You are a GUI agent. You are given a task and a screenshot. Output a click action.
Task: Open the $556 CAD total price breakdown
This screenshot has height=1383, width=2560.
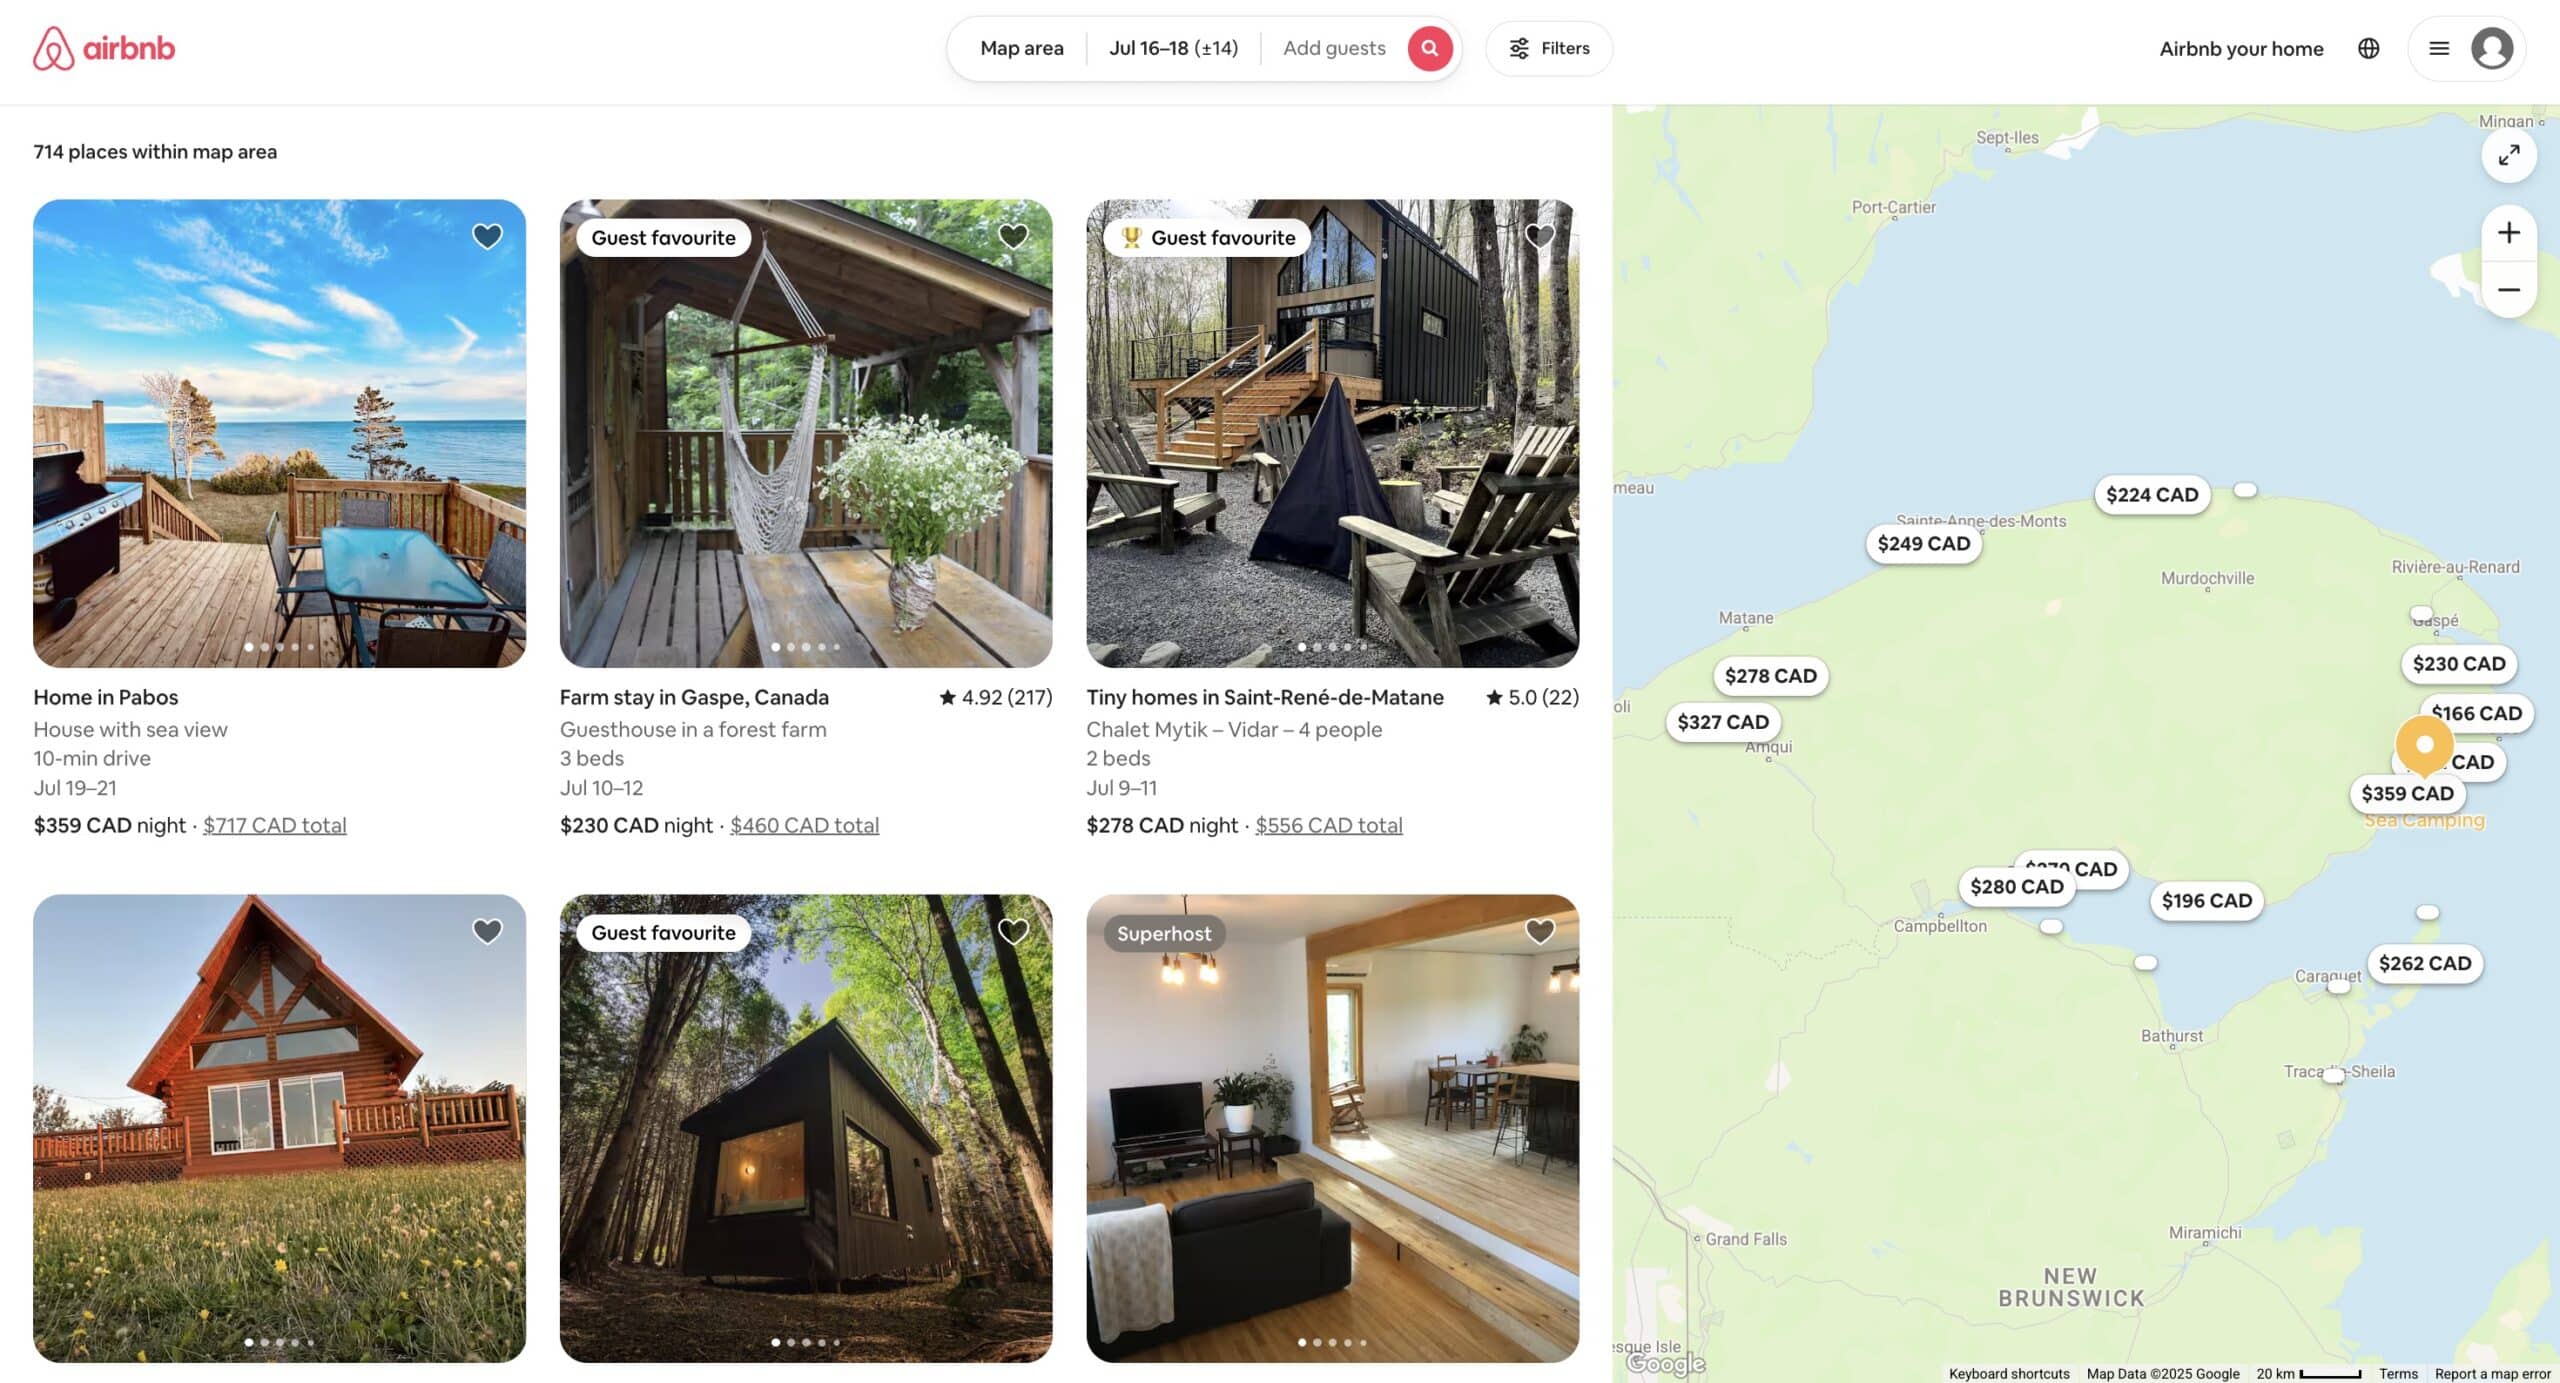click(1329, 825)
